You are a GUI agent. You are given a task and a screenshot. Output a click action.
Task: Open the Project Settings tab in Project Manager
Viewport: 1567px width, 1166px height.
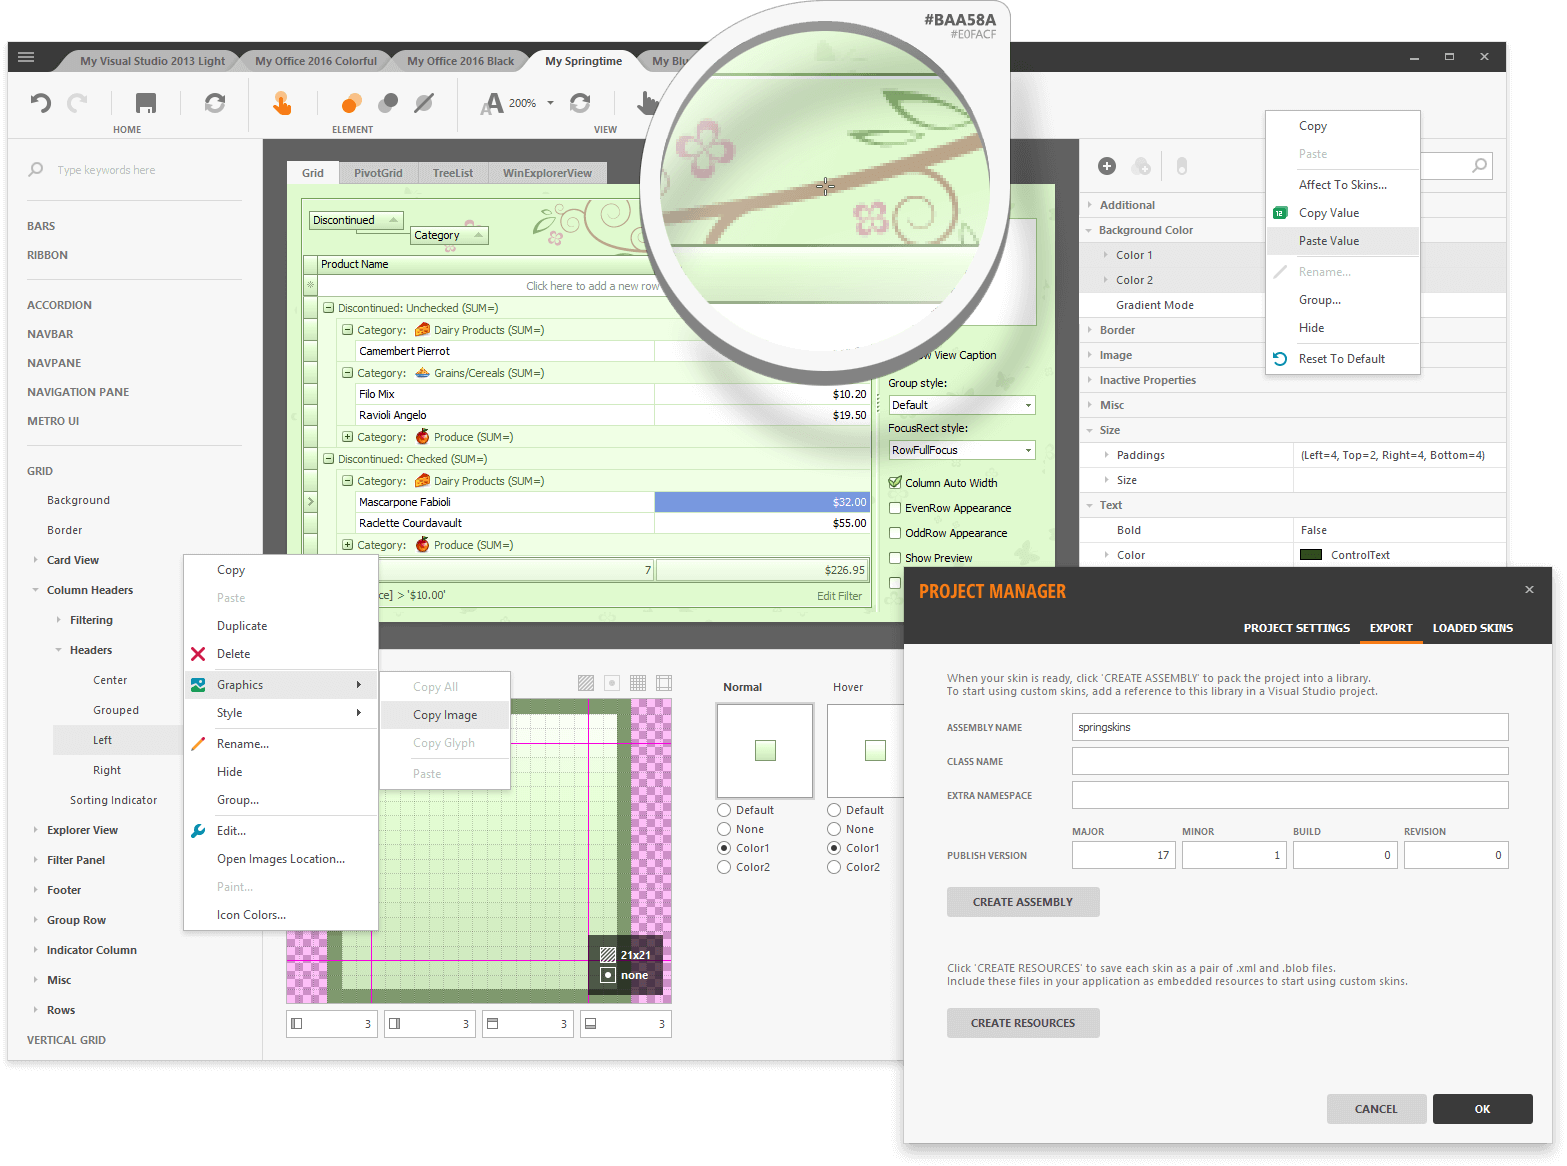pyautogui.click(x=1297, y=628)
